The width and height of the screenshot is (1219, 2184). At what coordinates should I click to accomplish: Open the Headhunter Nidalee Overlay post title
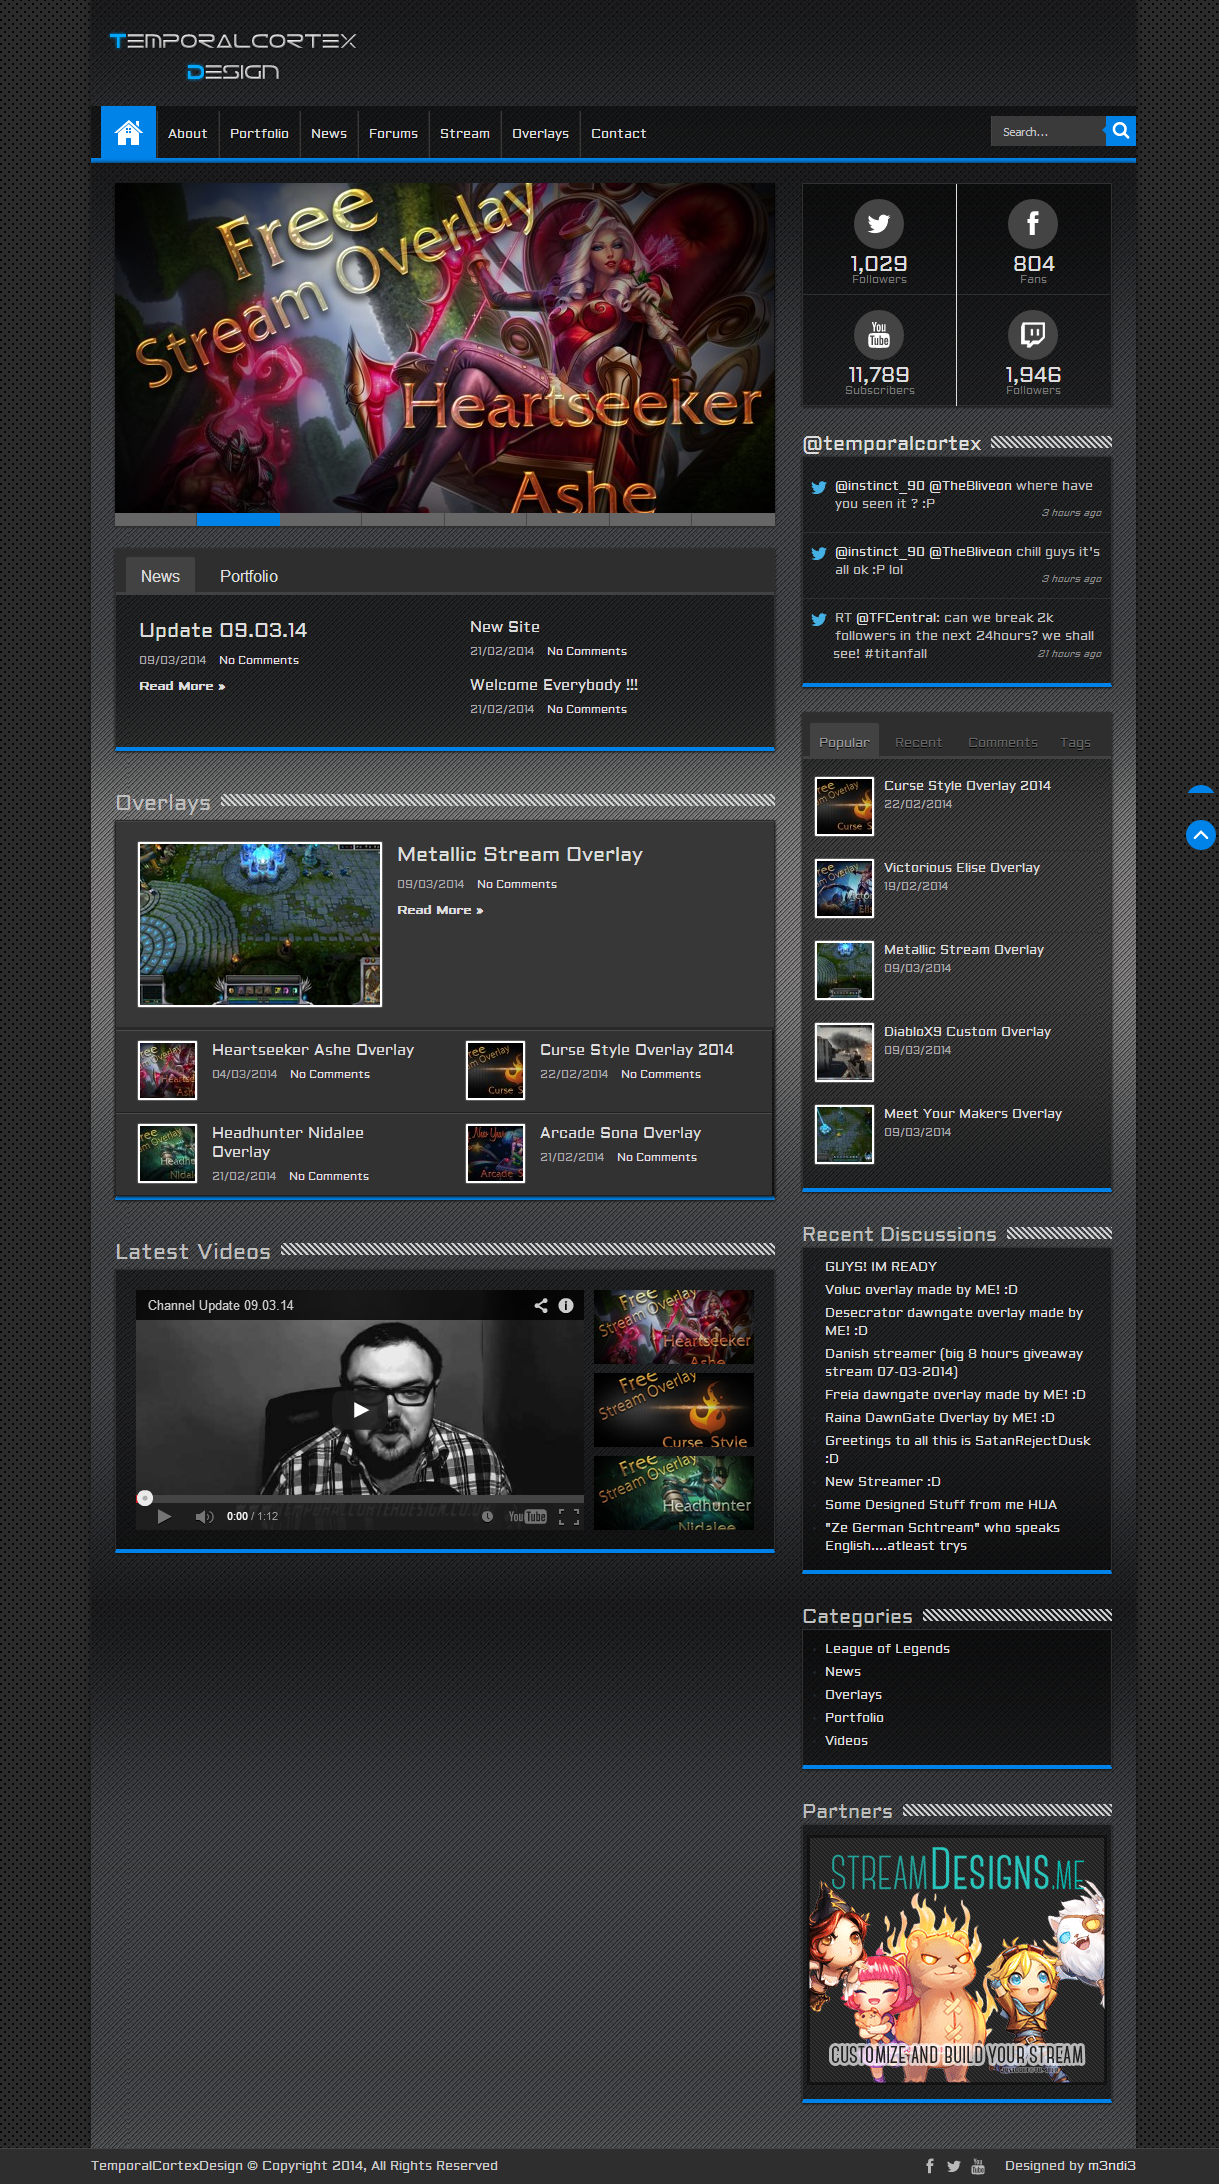click(x=288, y=1142)
